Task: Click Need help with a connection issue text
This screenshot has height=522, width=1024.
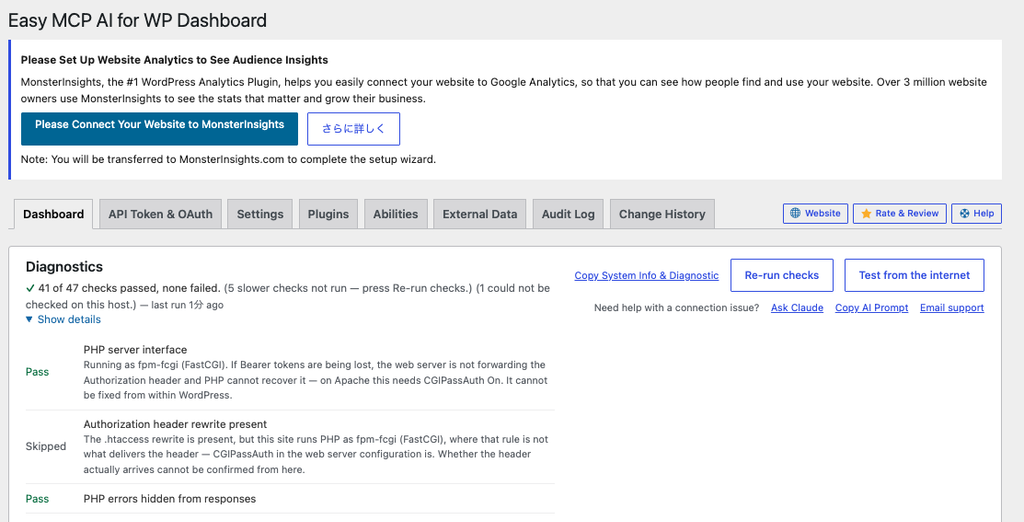Action: [x=677, y=308]
